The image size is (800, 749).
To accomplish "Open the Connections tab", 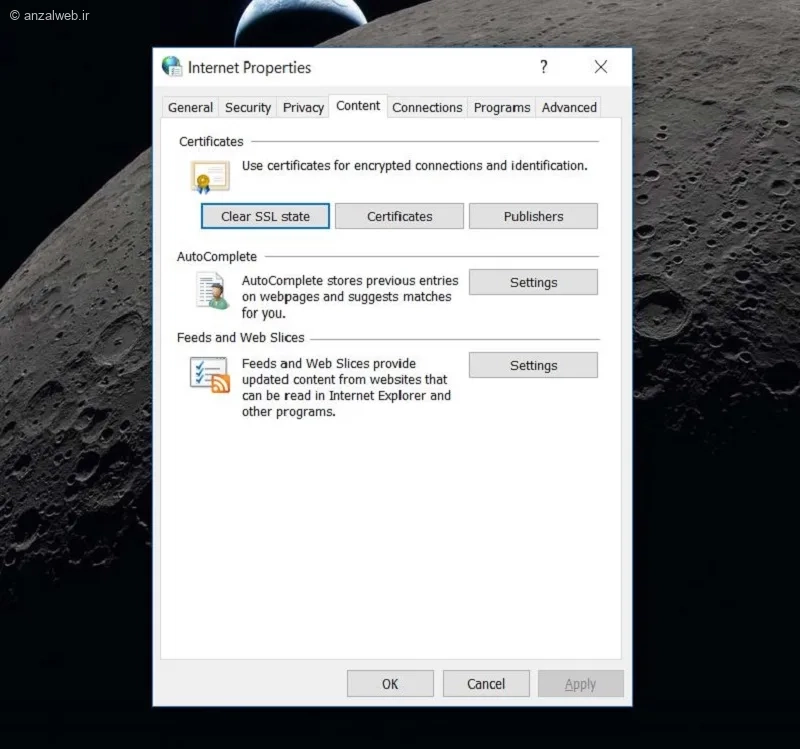I will pos(427,108).
